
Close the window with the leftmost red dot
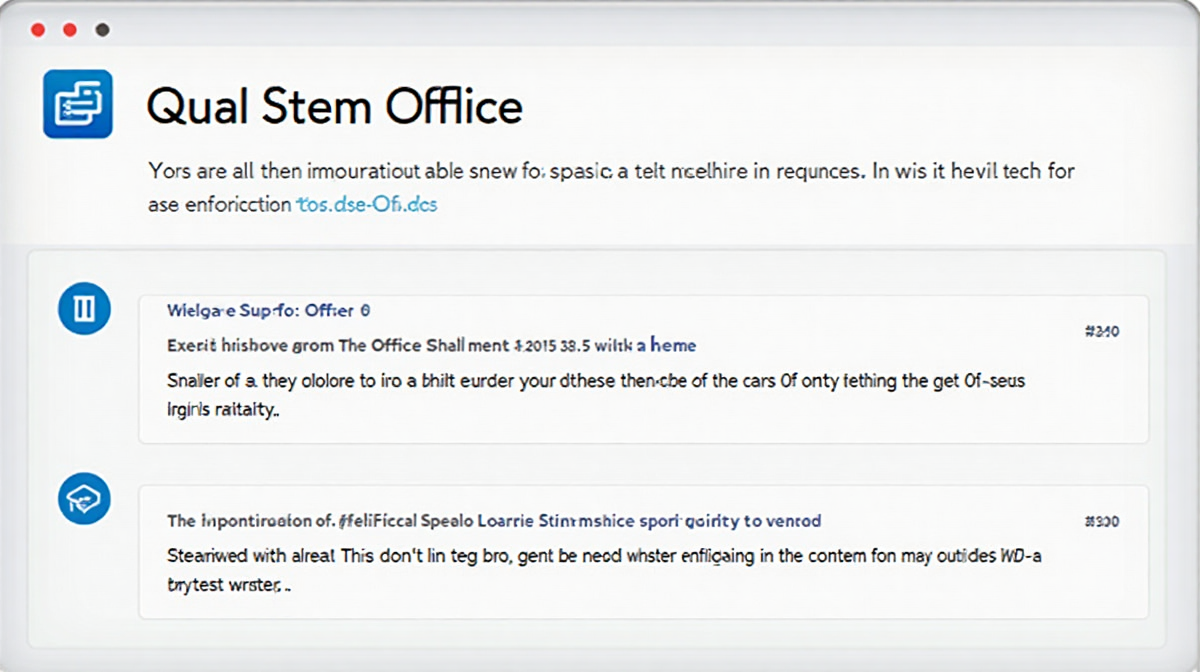38,31
